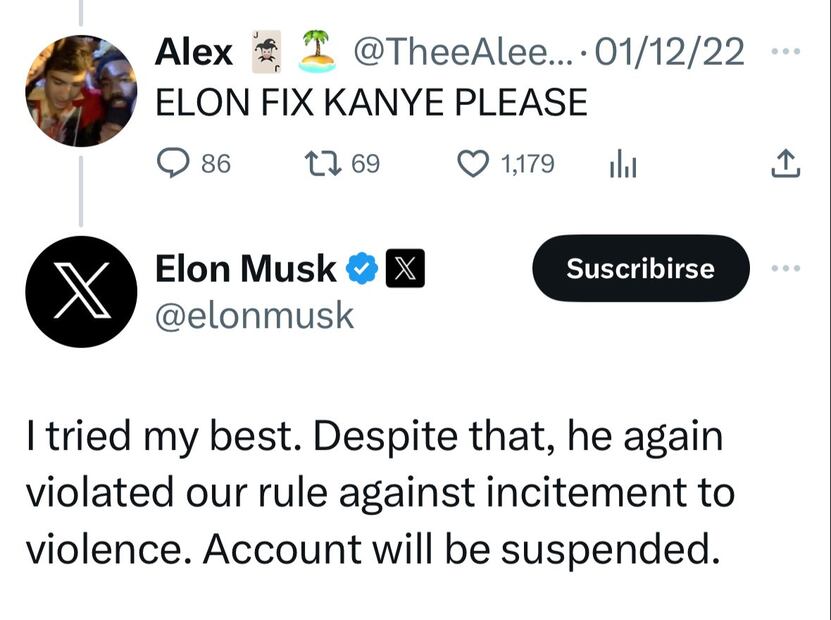
Task: Click the X affiliation badge beside Elon Musk
Action: pos(405,268)
